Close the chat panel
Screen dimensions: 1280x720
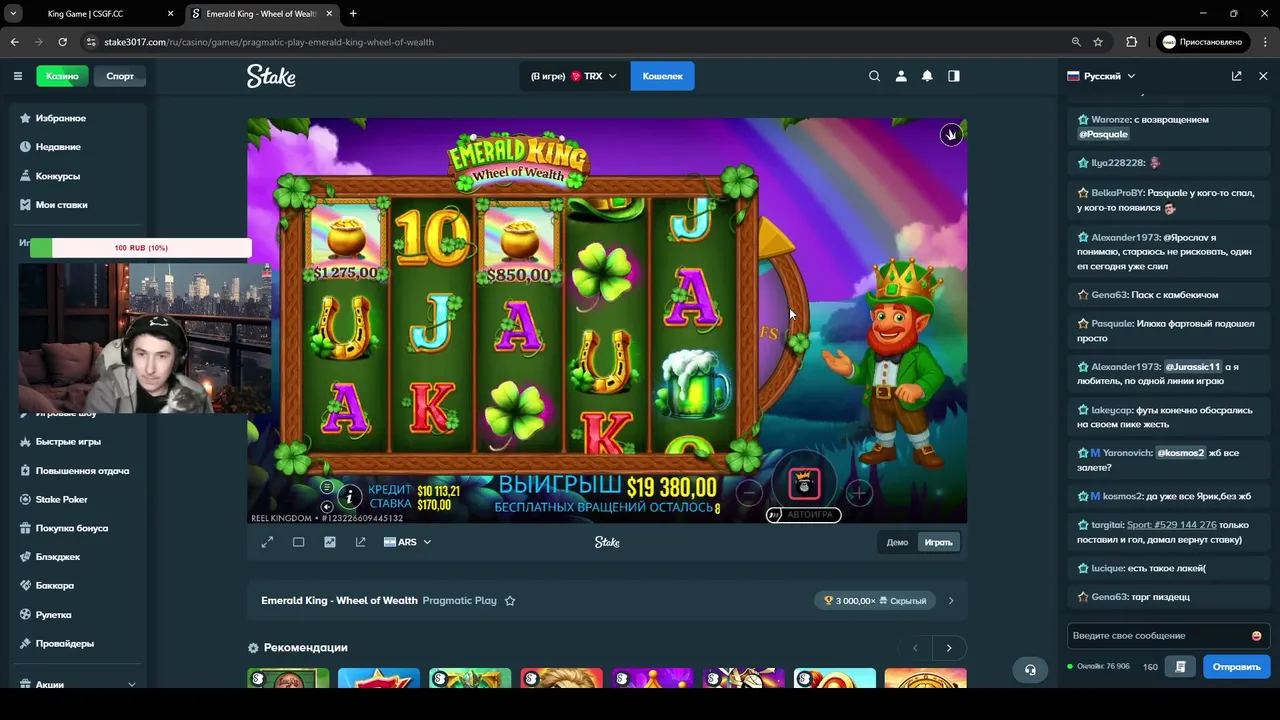point(1263,76)
